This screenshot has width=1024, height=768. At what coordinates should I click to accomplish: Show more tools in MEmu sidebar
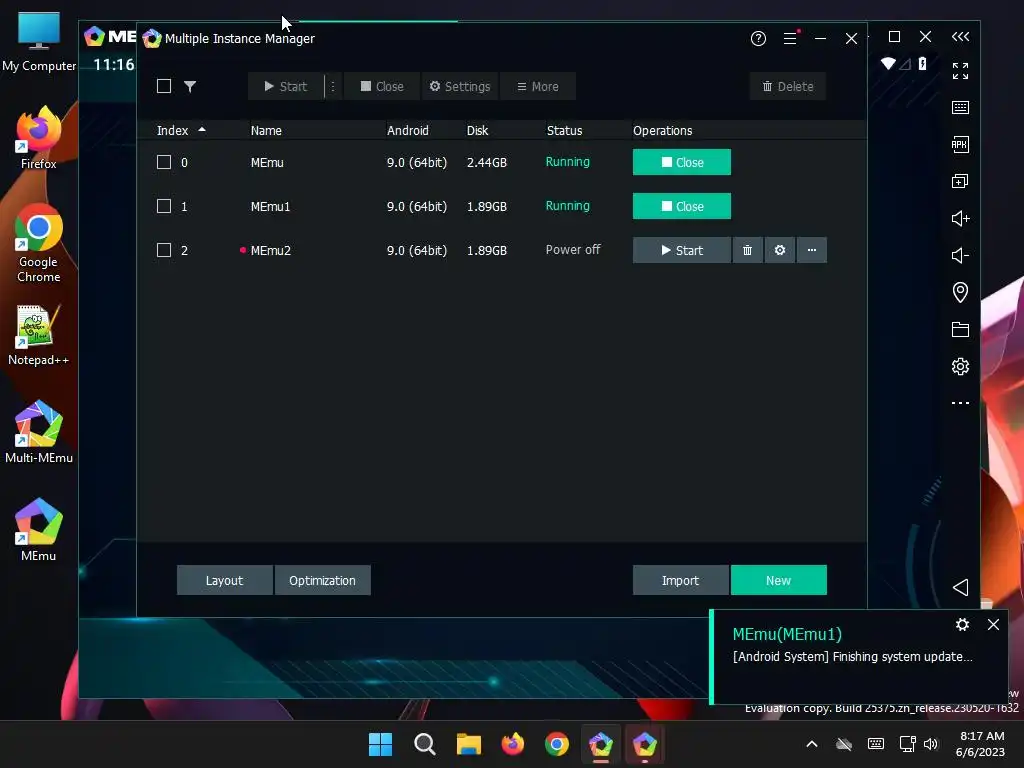[960, 403]
